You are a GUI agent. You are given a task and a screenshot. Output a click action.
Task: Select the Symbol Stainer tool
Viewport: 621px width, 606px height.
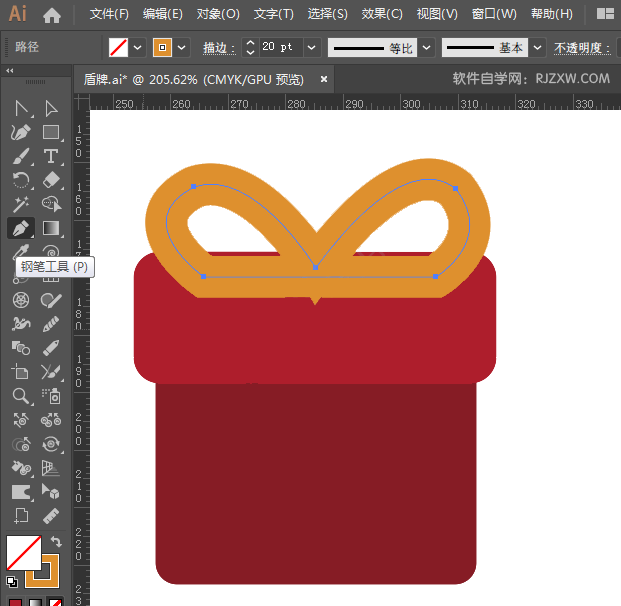[x=21, y=468]
